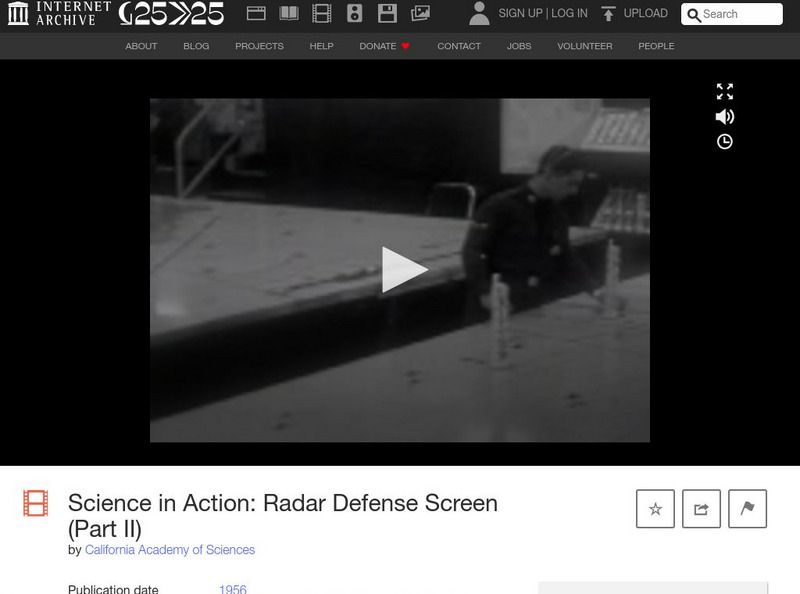The image size is (800, 594).
Task: Toggle fullscreen on the video player
Action: click(x=724, y=93)
